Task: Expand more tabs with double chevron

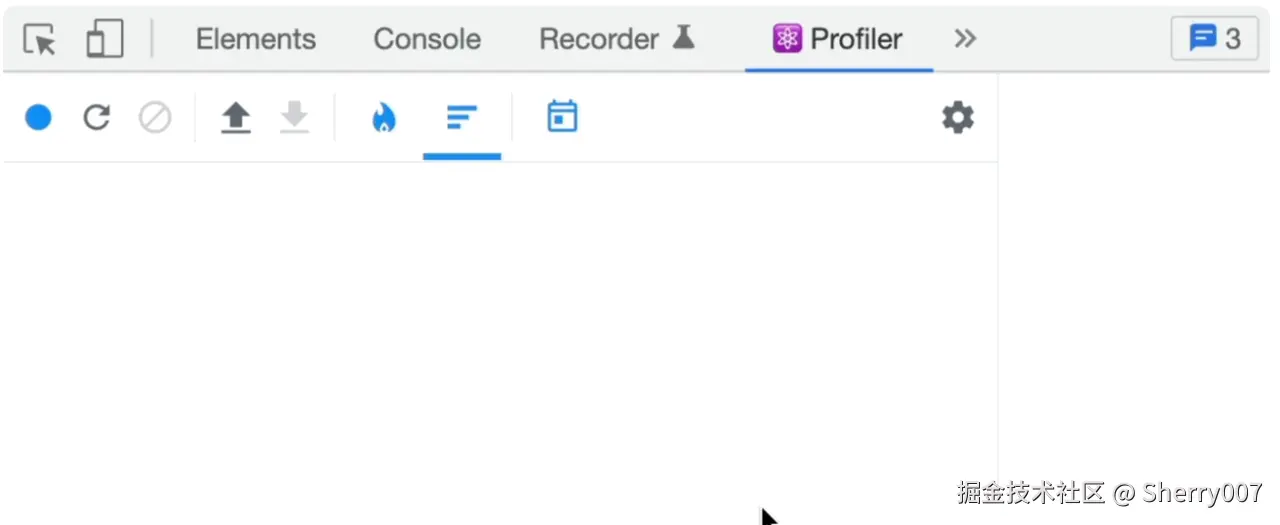Action: pos(965,39)
